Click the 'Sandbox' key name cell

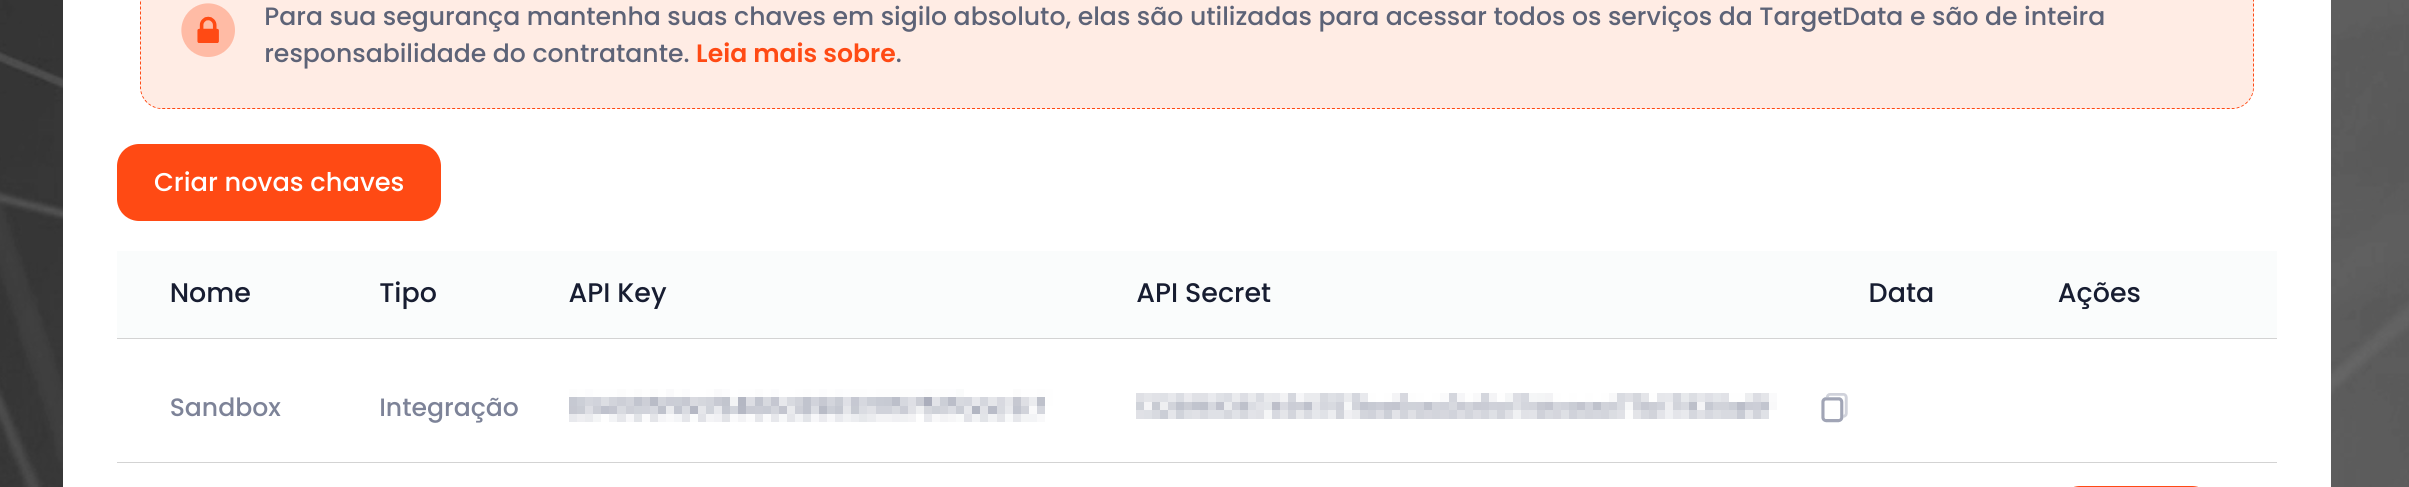225,407
